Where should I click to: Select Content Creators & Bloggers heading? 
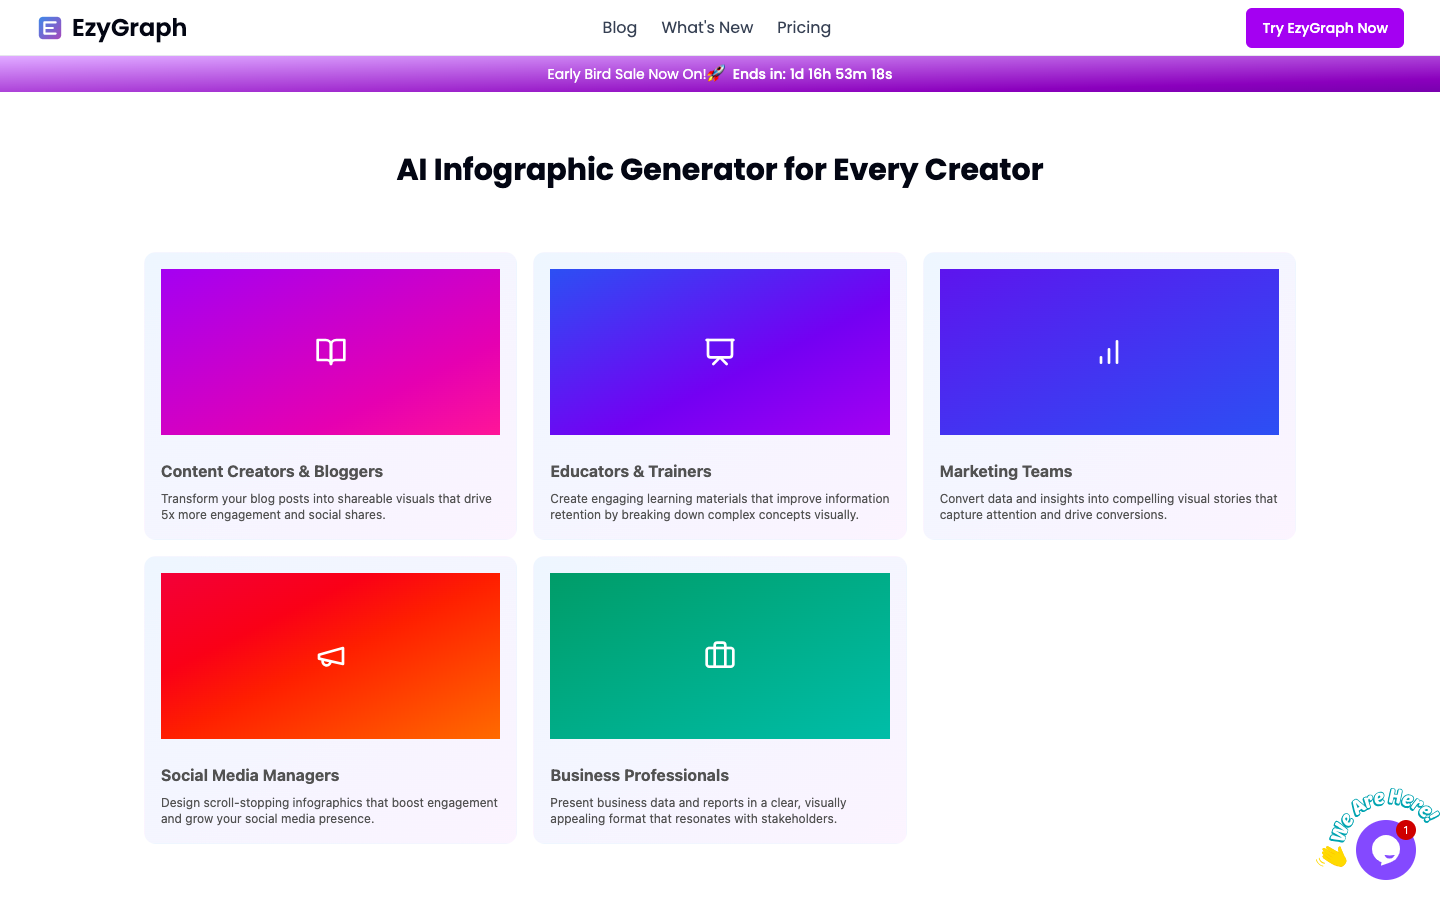point(272,471)
